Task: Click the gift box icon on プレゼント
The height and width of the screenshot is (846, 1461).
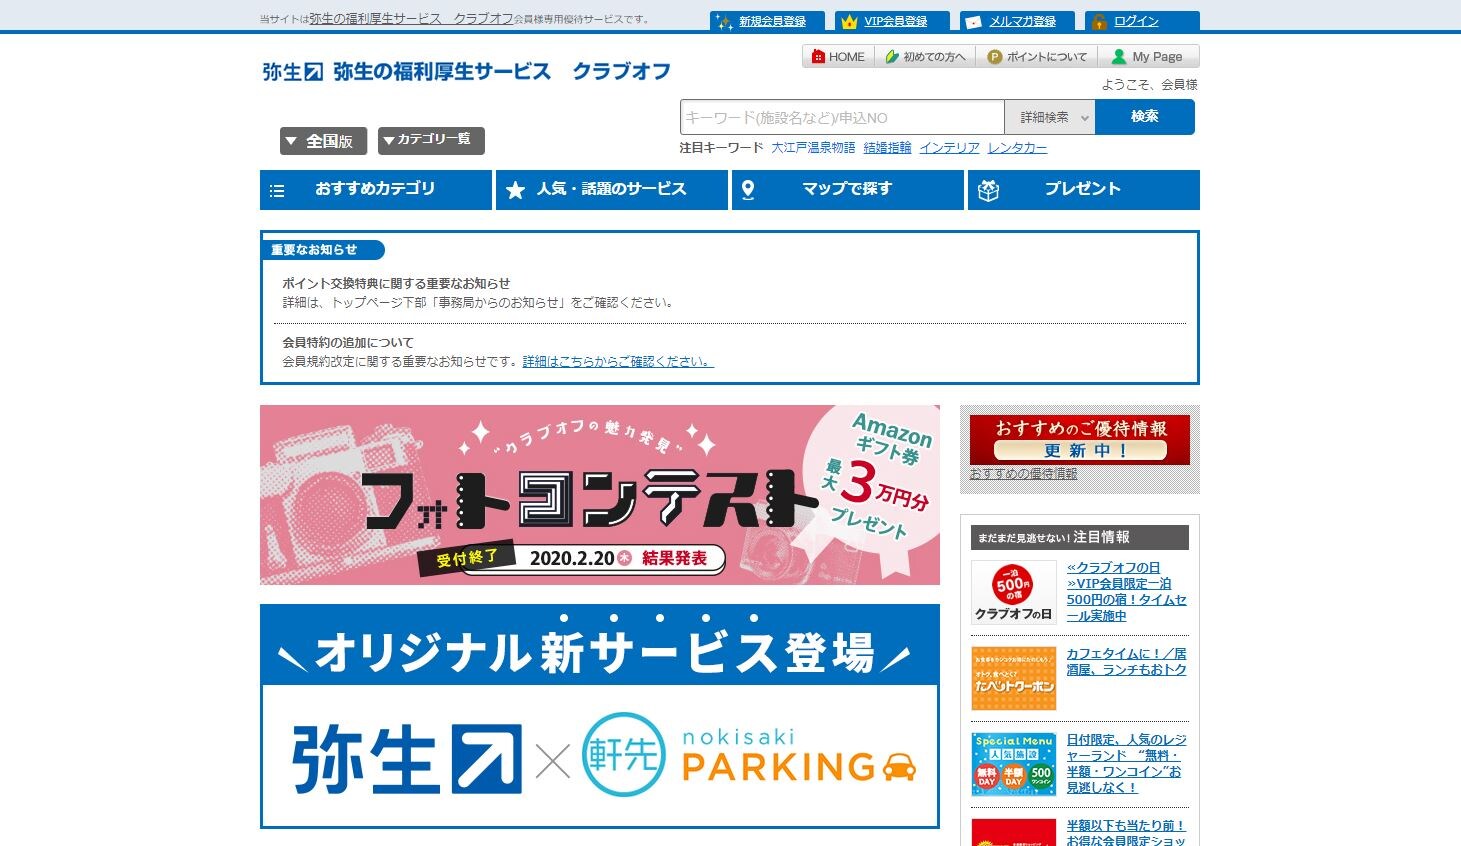Action: (x=988, y=191)
